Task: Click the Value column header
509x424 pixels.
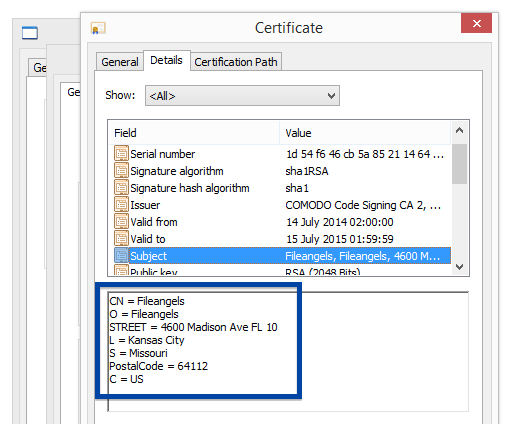Action: click(365, 133)
